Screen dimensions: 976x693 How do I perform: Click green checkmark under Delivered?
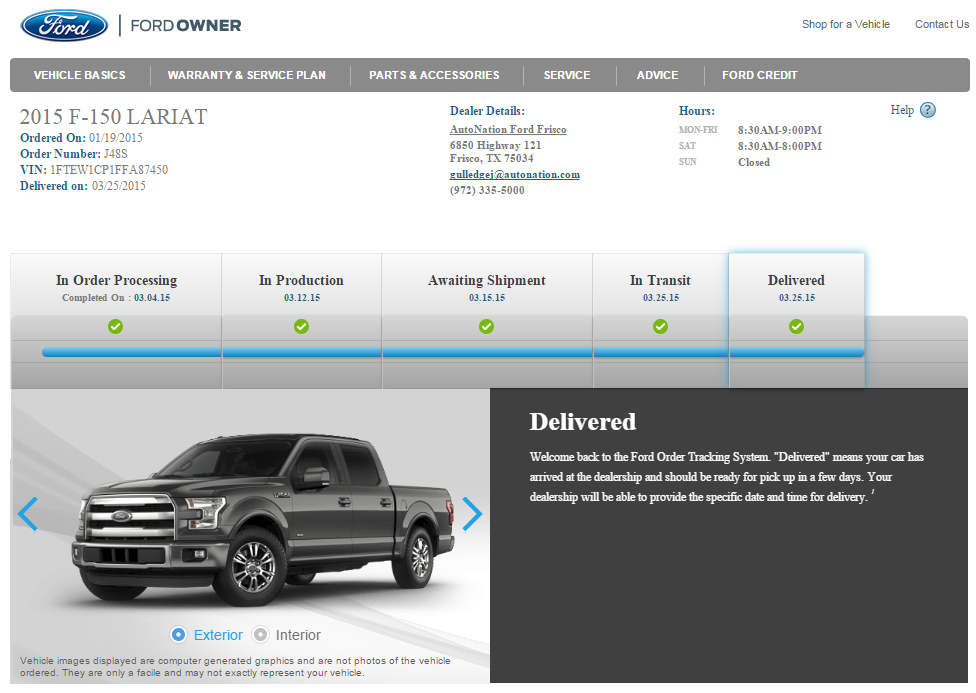(x=796, y=326)
